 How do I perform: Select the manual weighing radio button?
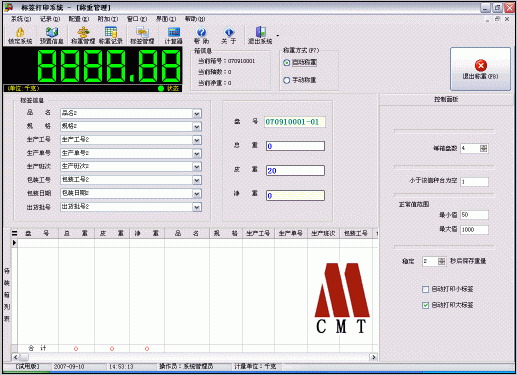(x=287, y=80)
